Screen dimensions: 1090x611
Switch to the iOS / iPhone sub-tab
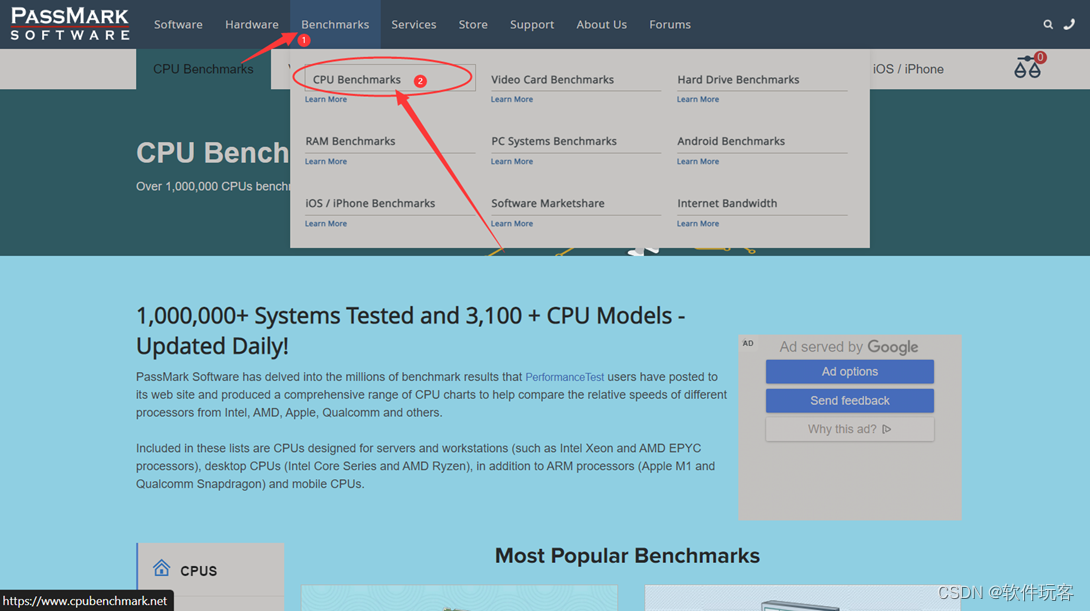tap(908, 69)
